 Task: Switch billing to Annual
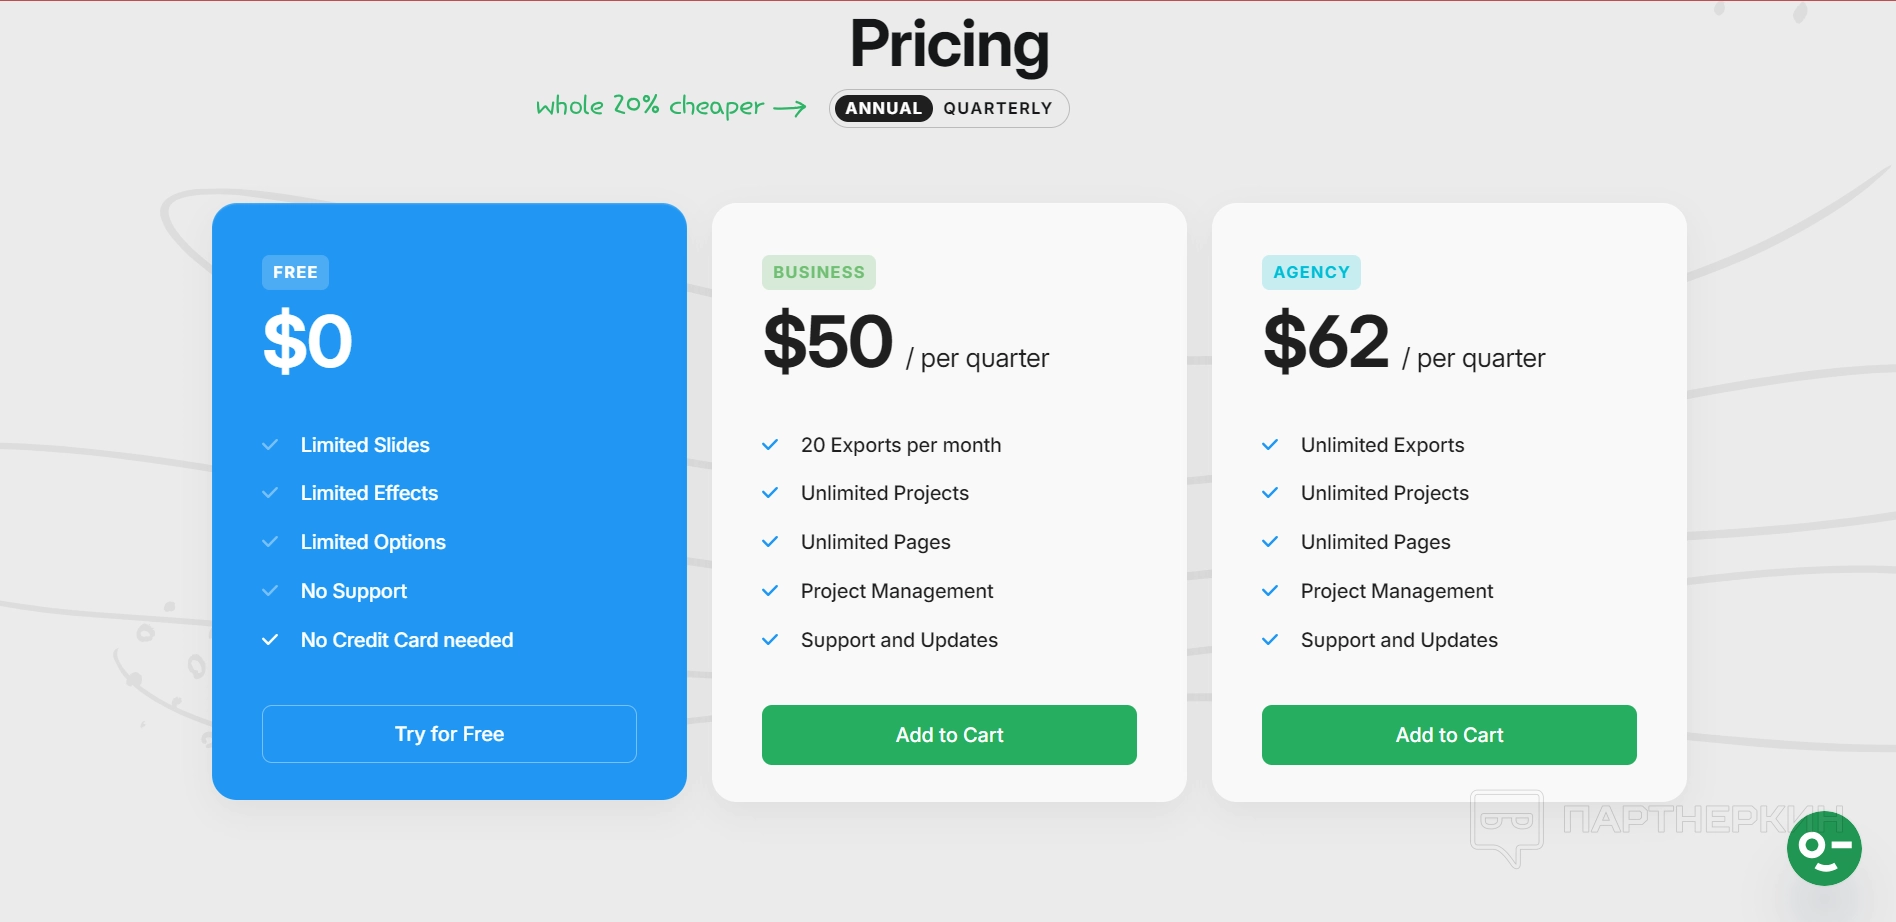click(883, 108)
